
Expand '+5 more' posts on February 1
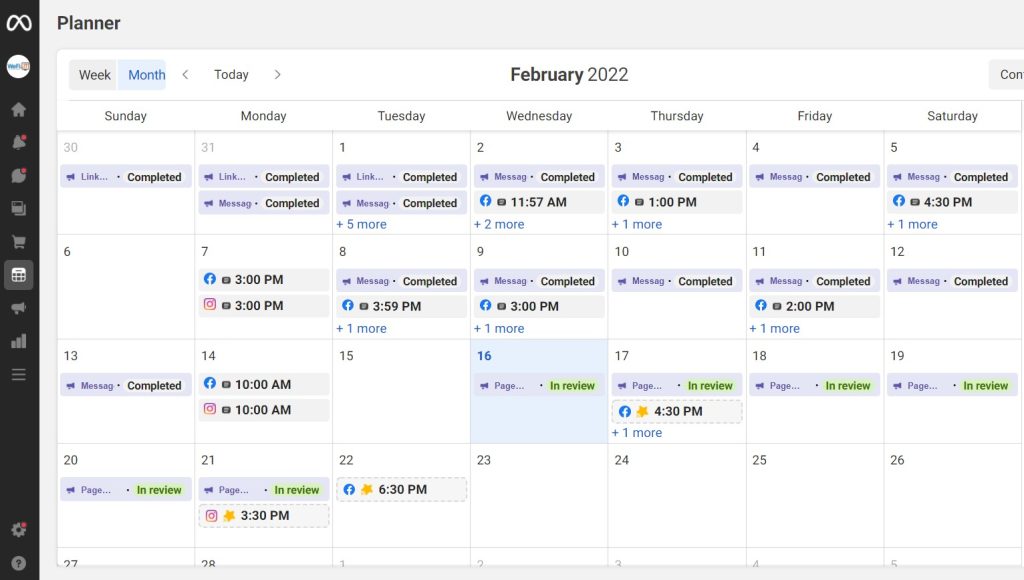[361, 224]
